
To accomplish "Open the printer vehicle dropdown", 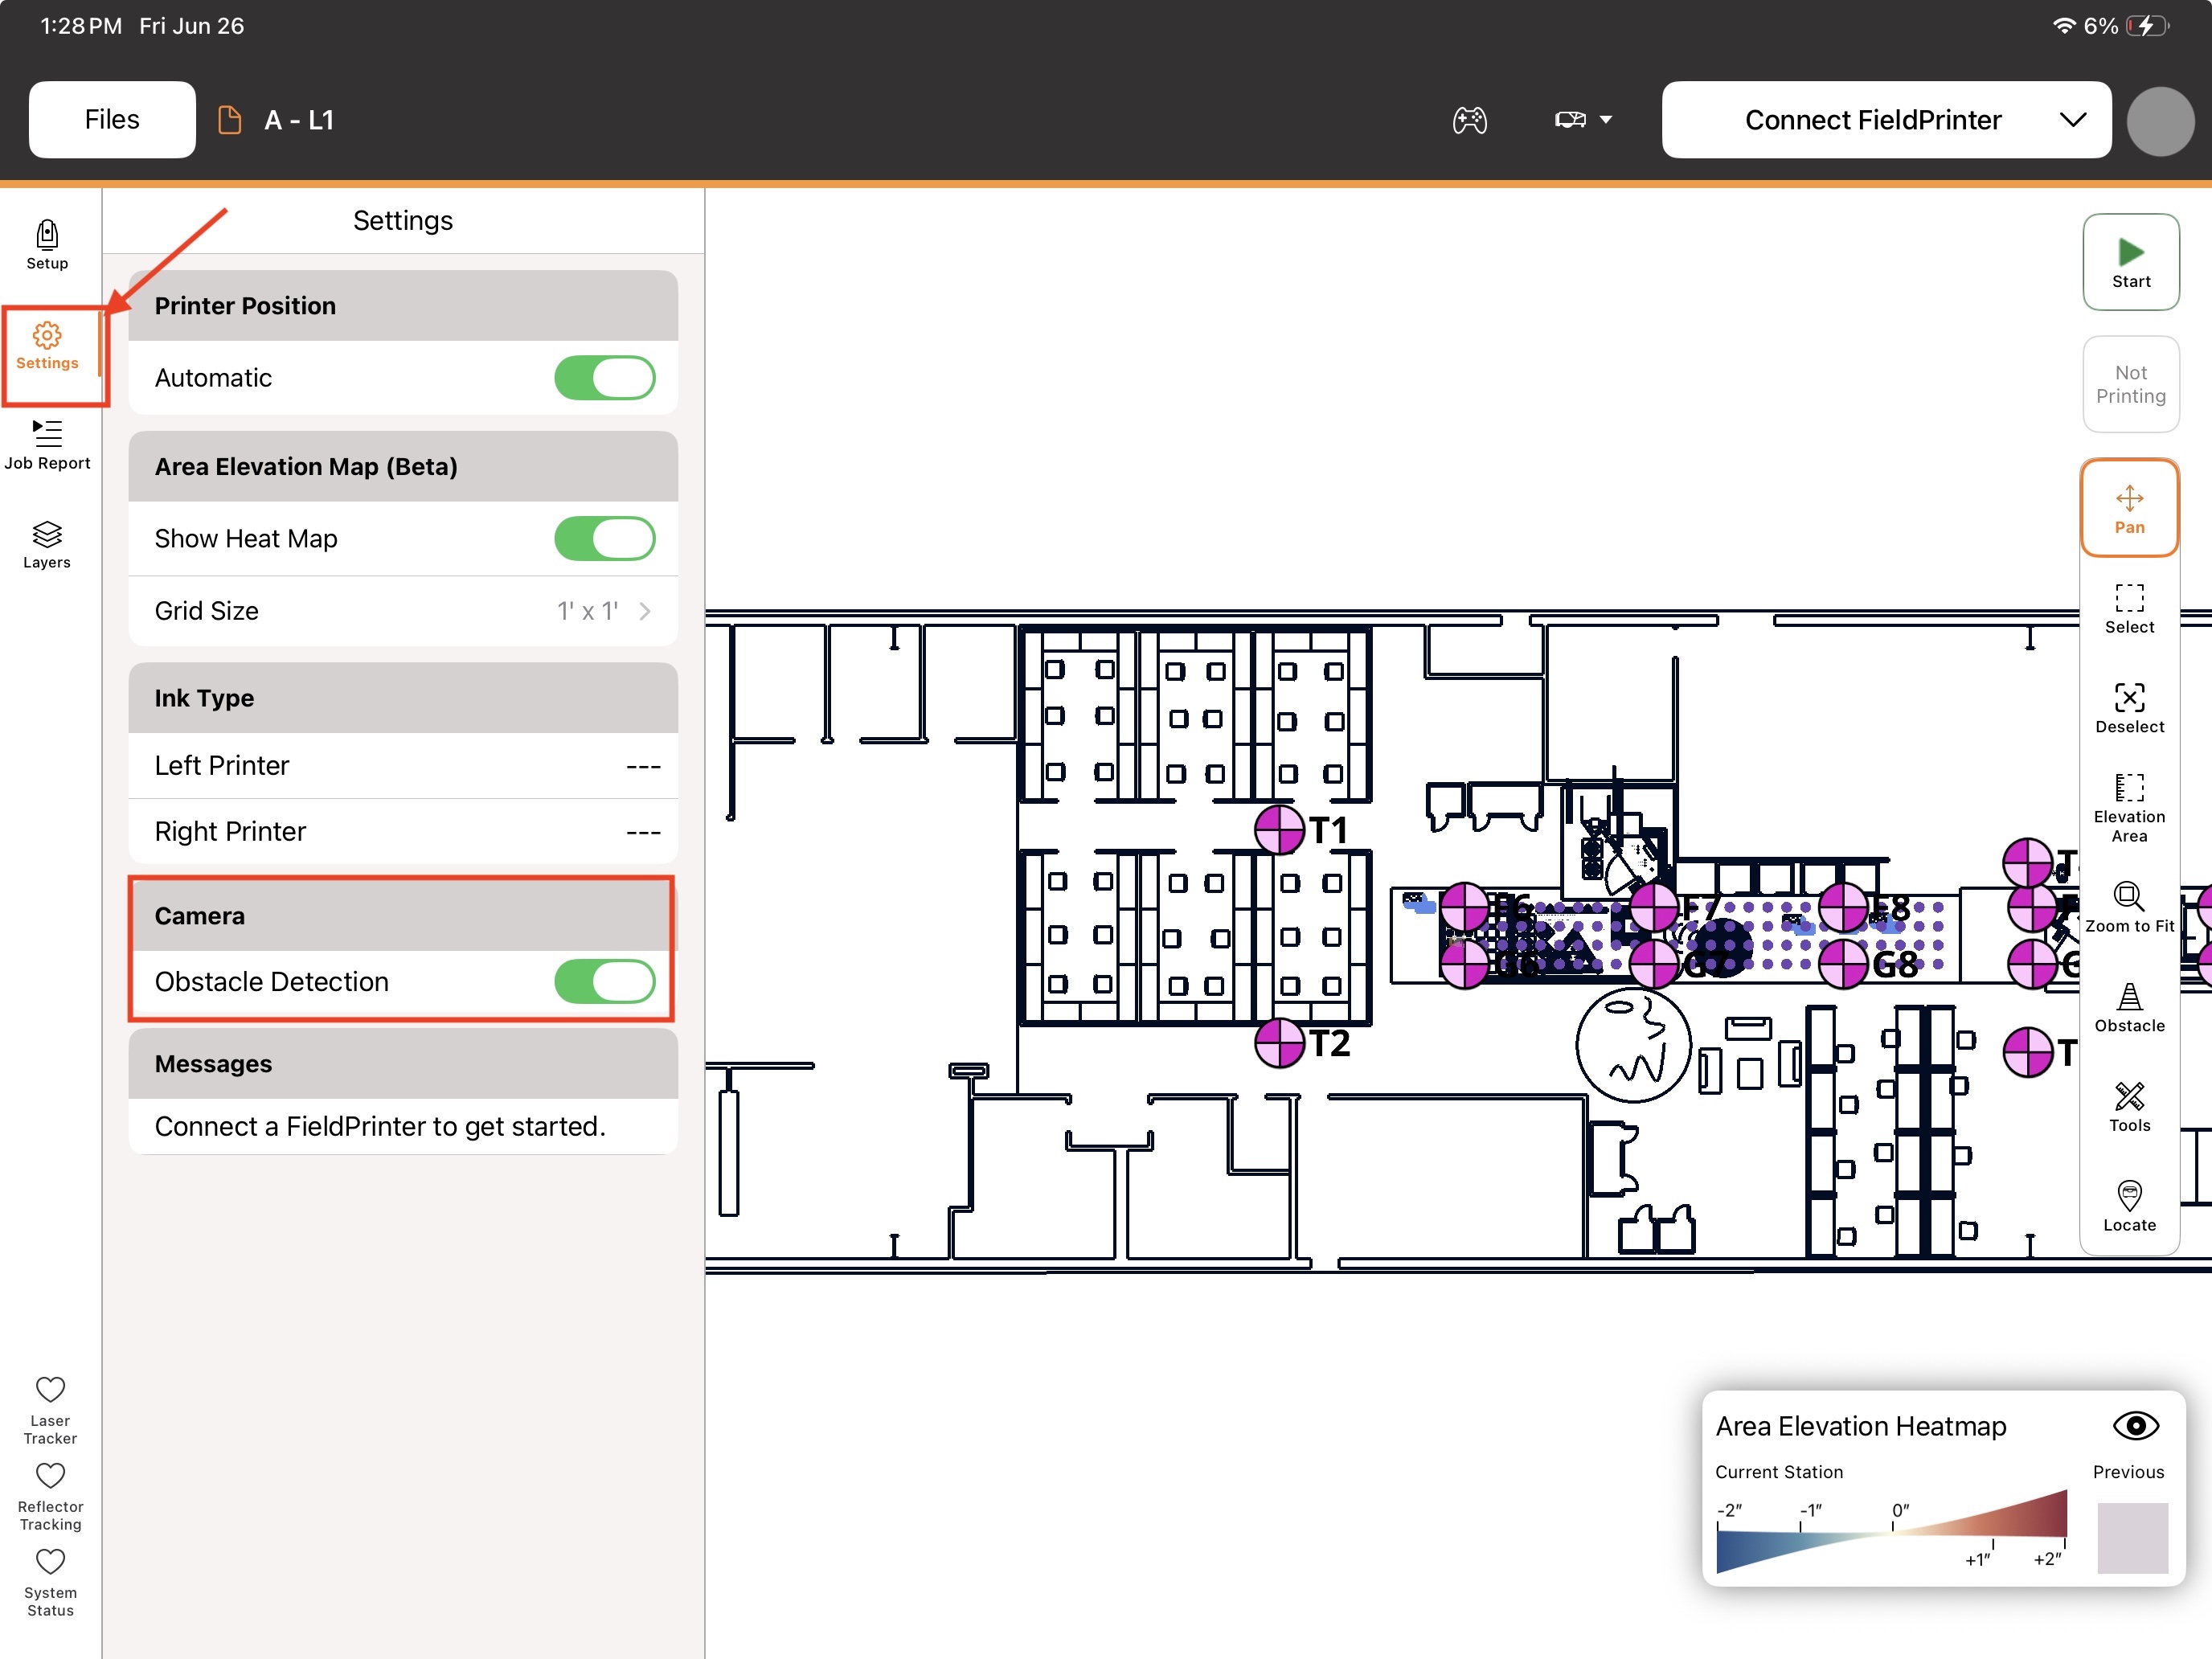I will (1583, 120).
